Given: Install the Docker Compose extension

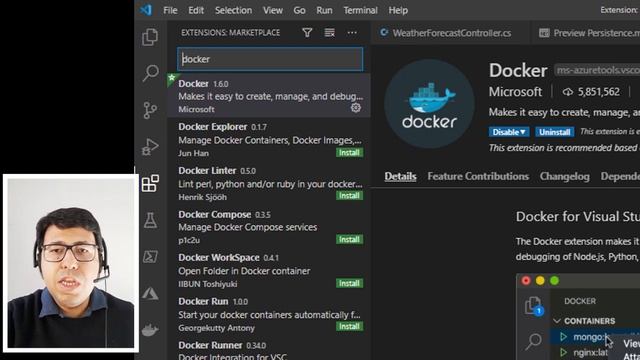Looking at the screenshot, I should (x=349, y=239).
